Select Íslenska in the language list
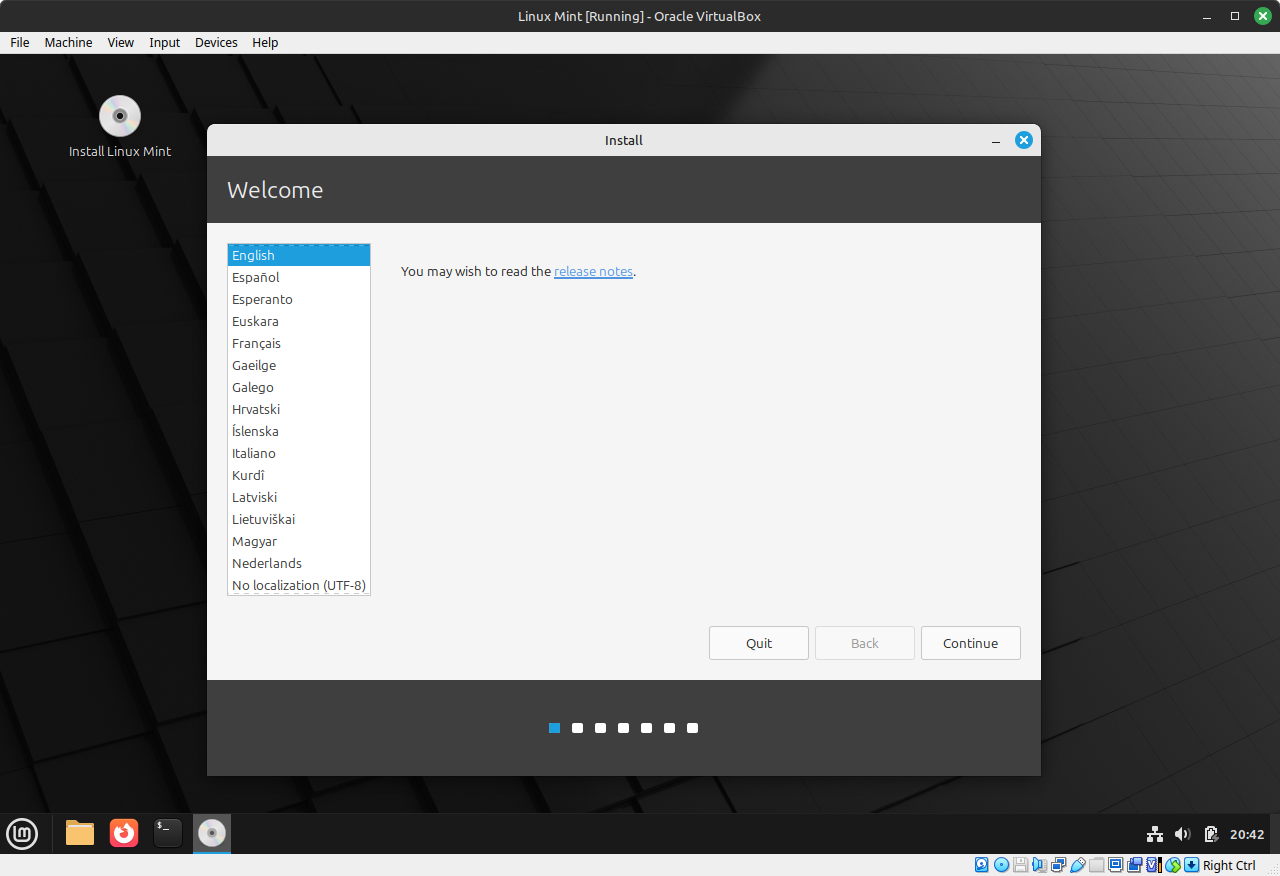Viewport: 1280px width, 876px height. [299, 431]
